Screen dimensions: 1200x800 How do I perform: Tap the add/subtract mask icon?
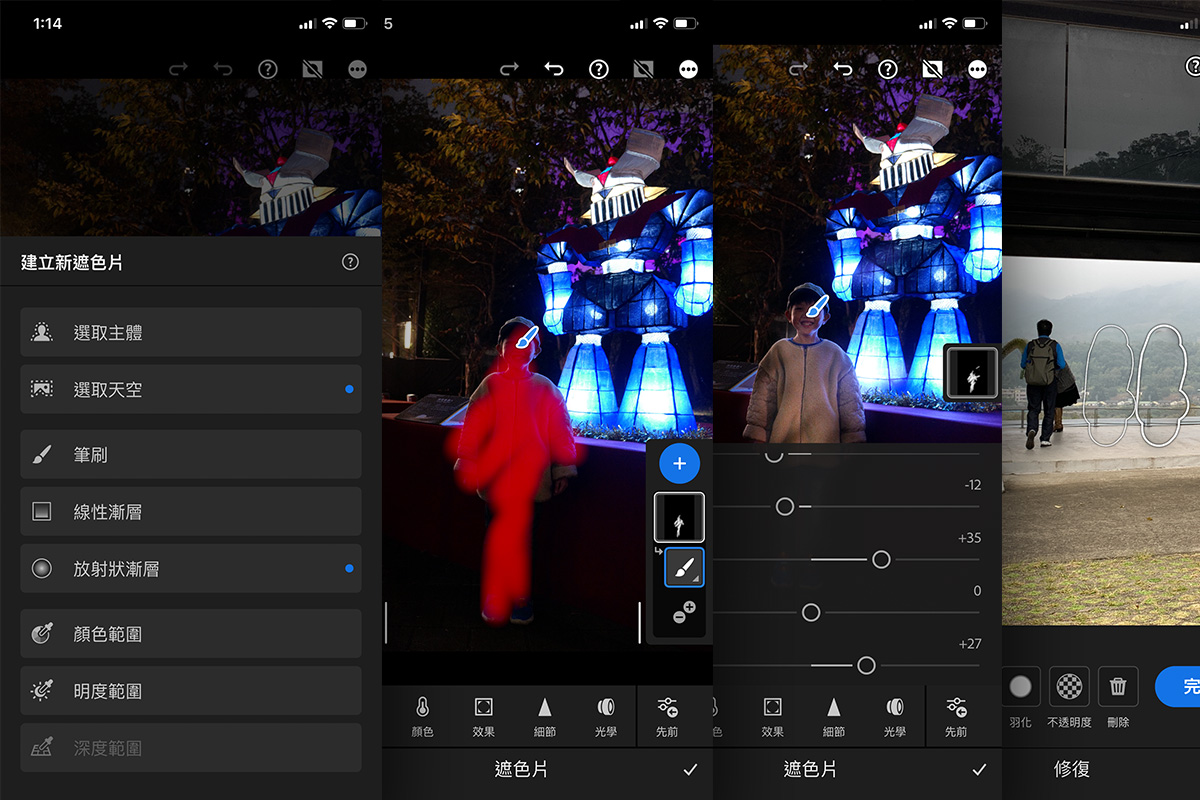coord(682,612)
